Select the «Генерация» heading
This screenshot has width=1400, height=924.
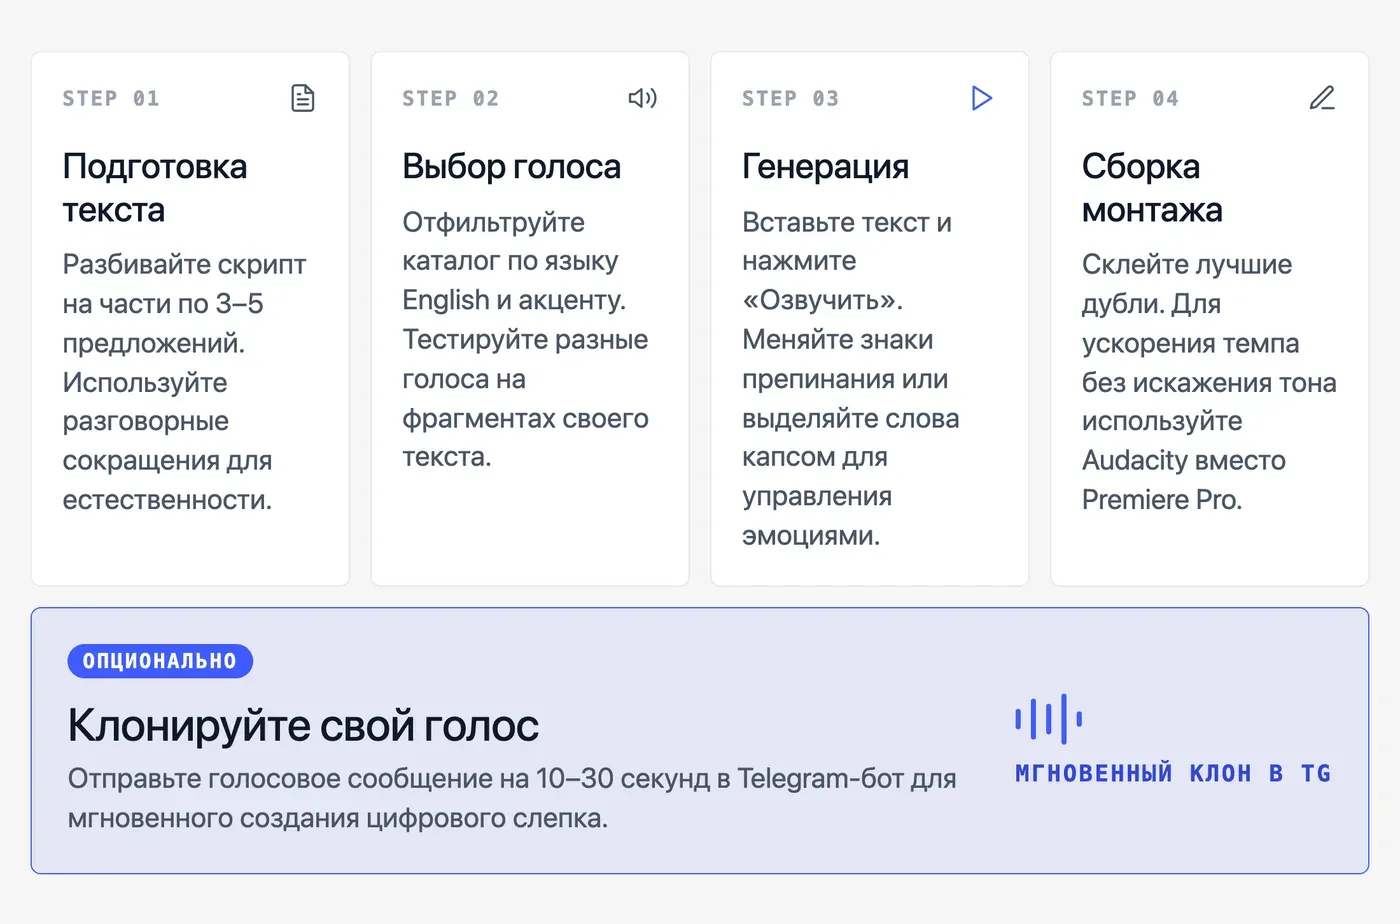click(x=826, y=166)
